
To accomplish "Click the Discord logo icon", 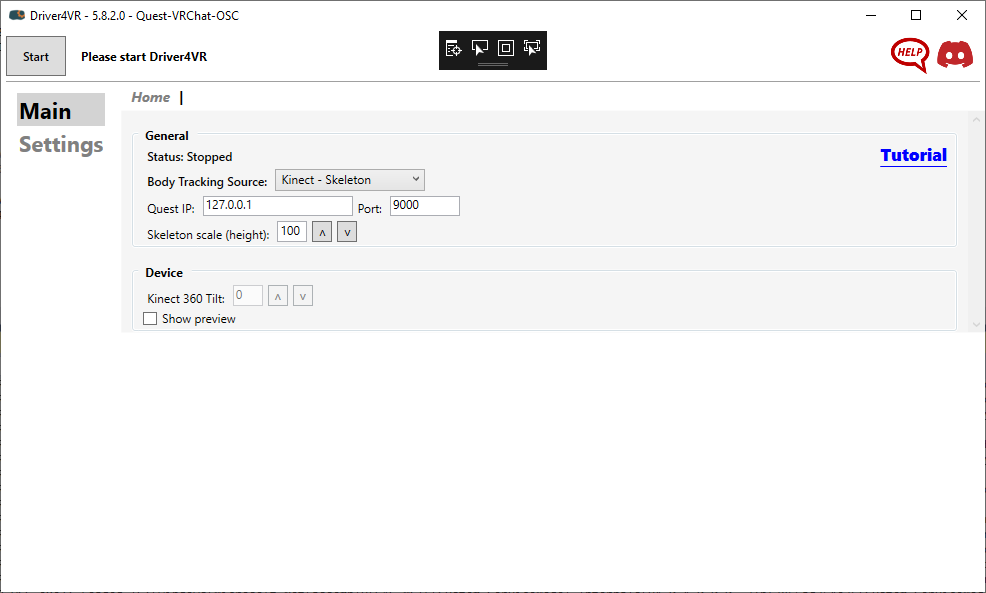I will [x=955, y=55].
